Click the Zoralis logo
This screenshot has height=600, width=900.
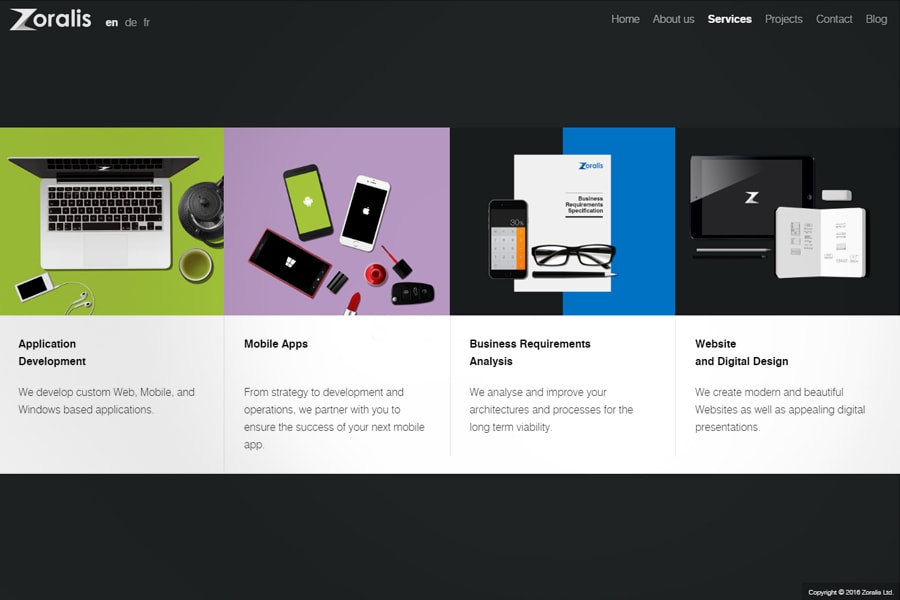tap(50, 19)
